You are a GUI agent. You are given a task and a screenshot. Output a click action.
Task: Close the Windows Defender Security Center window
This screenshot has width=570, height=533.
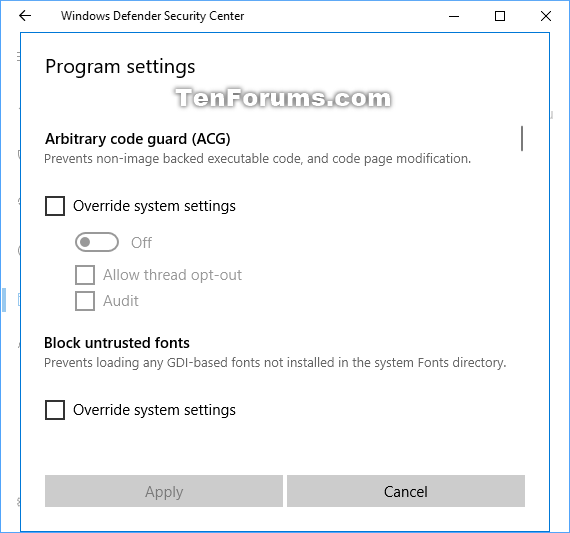[546, 16]
